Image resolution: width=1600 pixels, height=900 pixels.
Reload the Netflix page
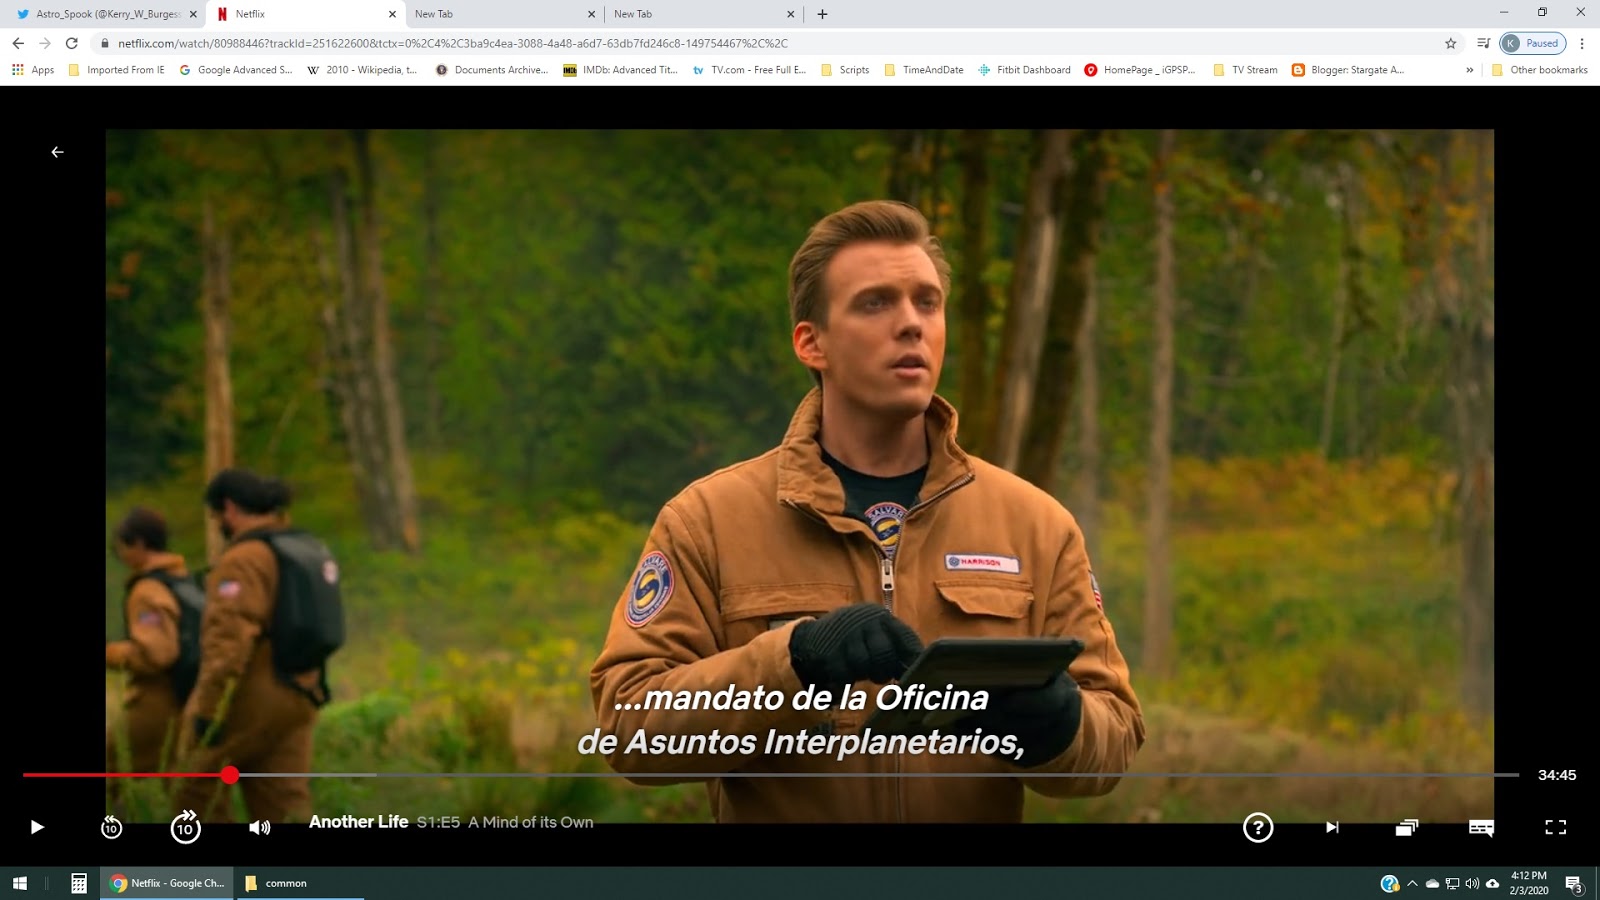tap(71, 43)
